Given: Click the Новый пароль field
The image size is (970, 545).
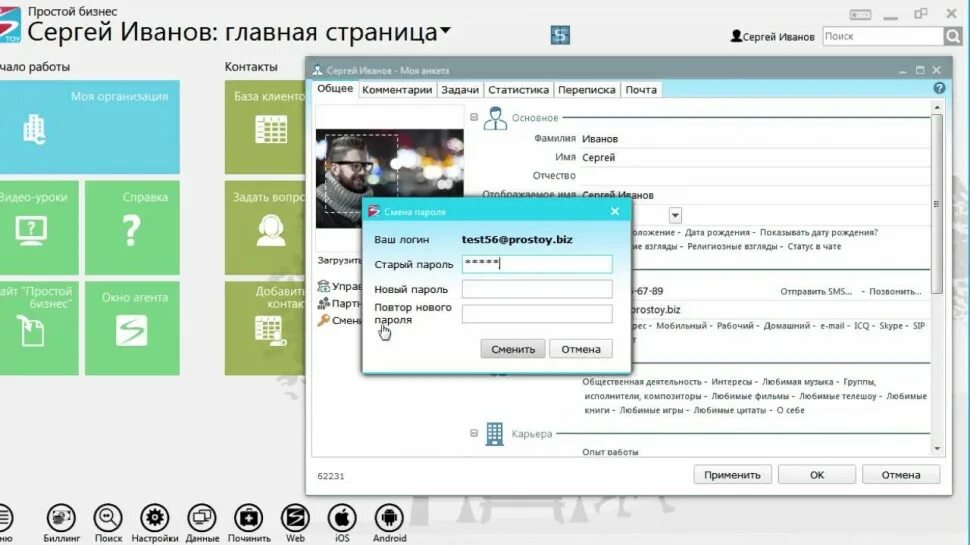Looking at the screenshot, I should click(537, 289).
